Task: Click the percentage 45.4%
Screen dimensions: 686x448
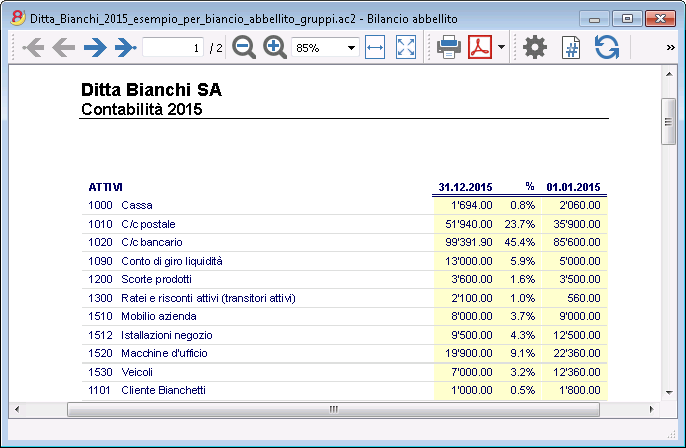Action: point(520,242)
